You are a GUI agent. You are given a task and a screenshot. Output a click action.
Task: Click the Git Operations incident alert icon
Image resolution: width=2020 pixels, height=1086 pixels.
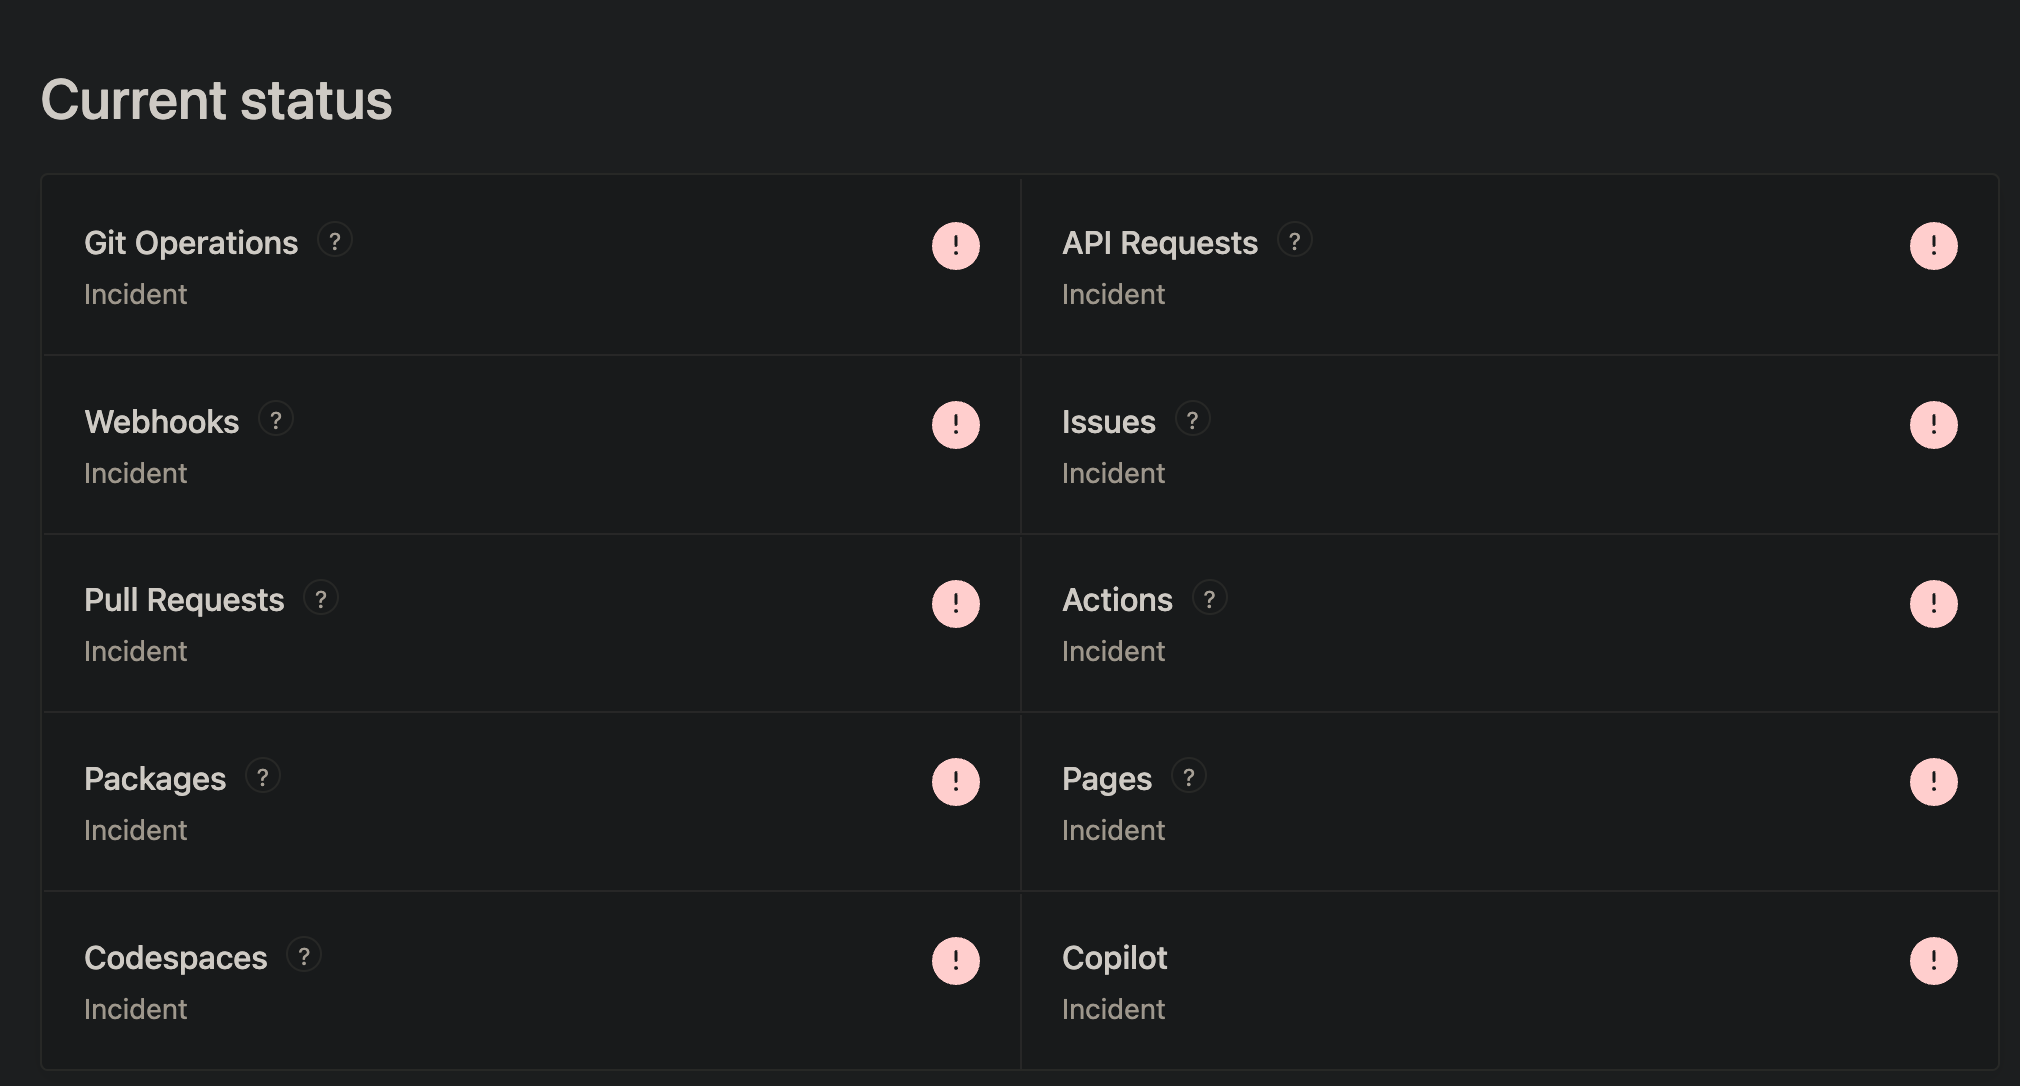point(956,246)
